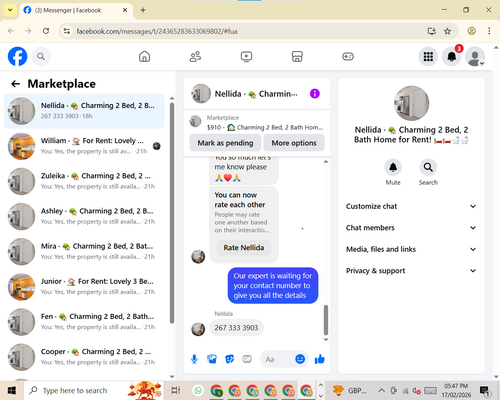Open the Video/Watch icon in top navigation

tap(246, 57)
